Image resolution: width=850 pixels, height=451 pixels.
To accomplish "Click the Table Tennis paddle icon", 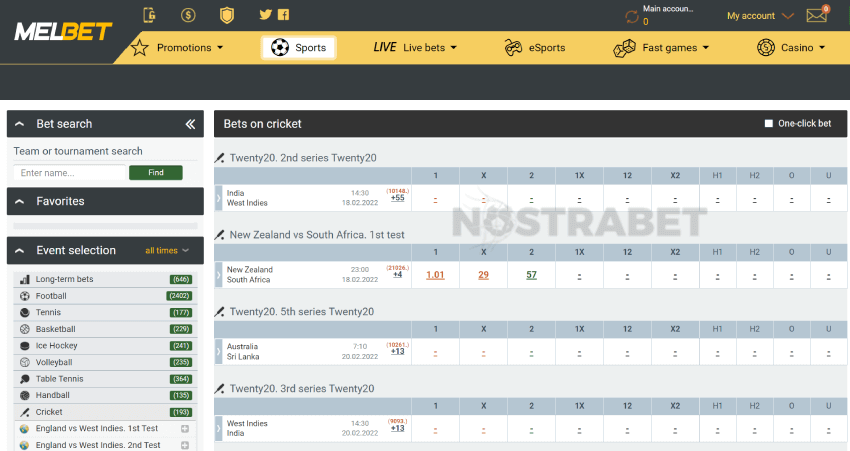I will pyautogui.click(x=24, y=379).
